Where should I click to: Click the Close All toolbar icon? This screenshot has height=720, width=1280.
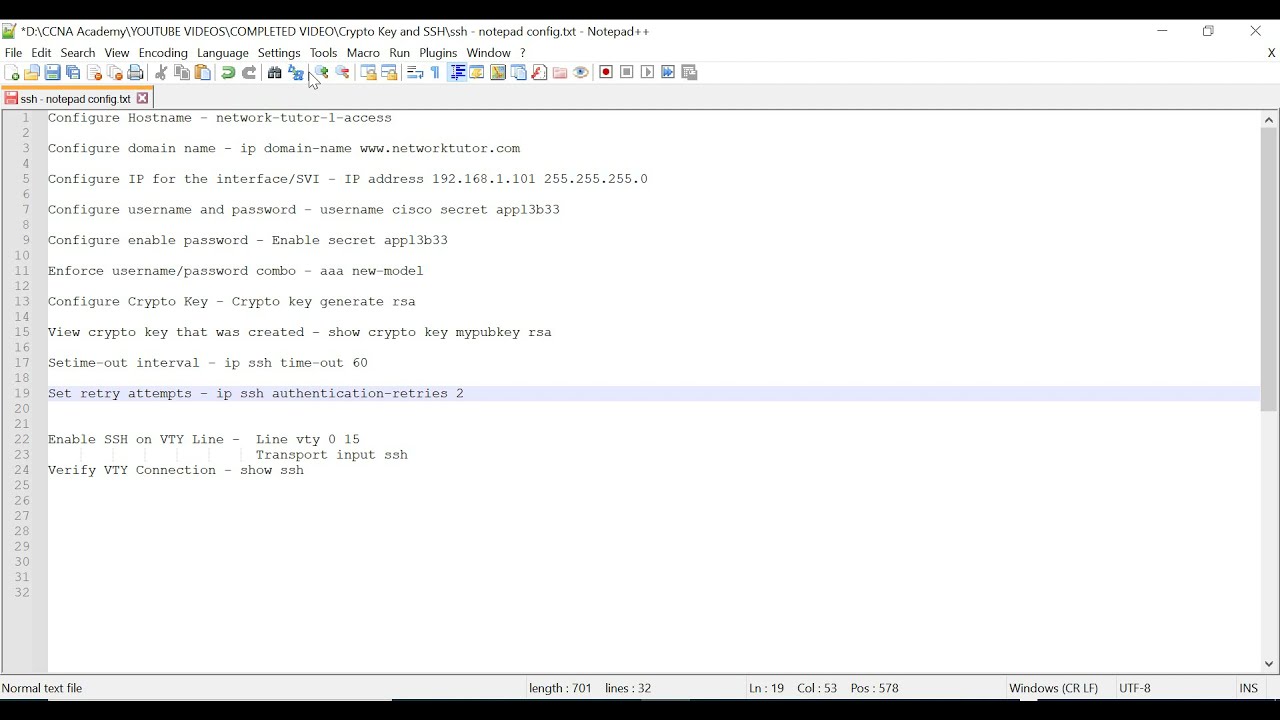[116, 73]
